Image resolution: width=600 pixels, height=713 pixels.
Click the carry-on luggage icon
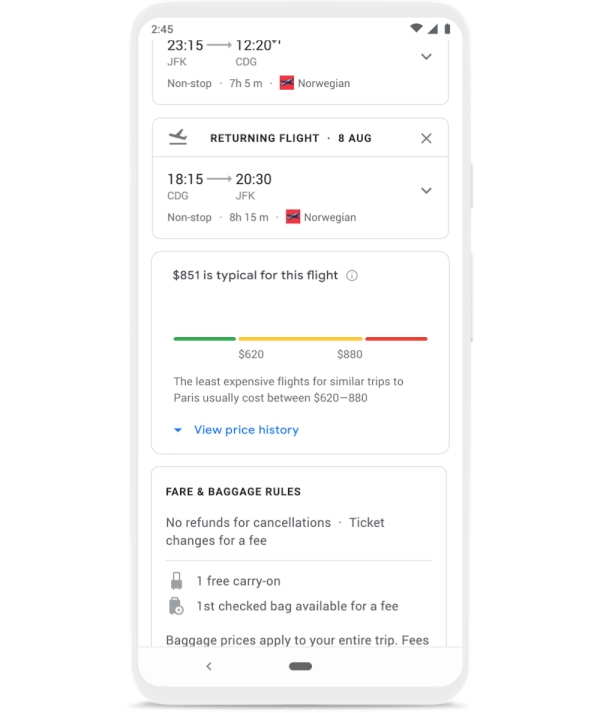pos(177,580)
